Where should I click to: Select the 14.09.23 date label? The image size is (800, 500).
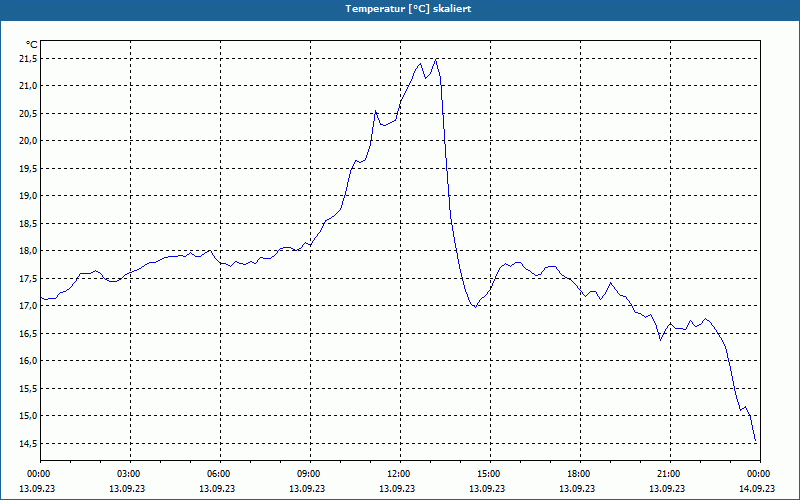757,488
